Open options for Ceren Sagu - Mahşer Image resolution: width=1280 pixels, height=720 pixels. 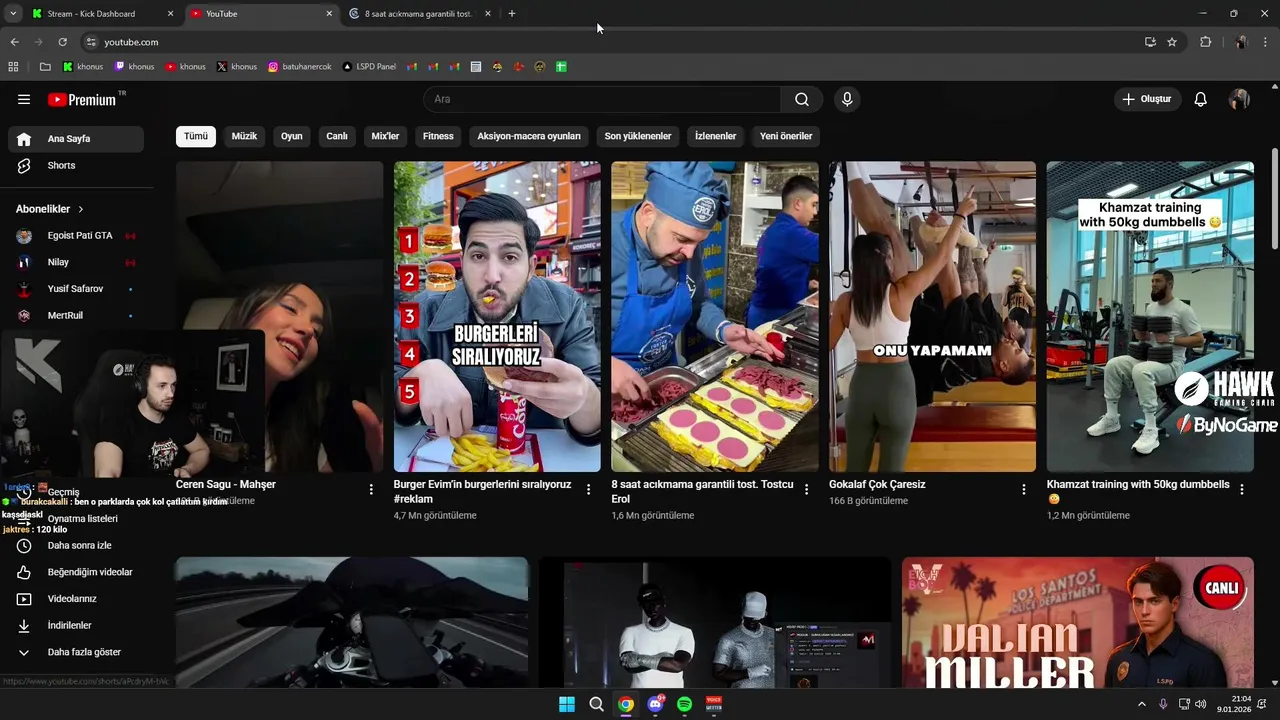pos(371,490)
